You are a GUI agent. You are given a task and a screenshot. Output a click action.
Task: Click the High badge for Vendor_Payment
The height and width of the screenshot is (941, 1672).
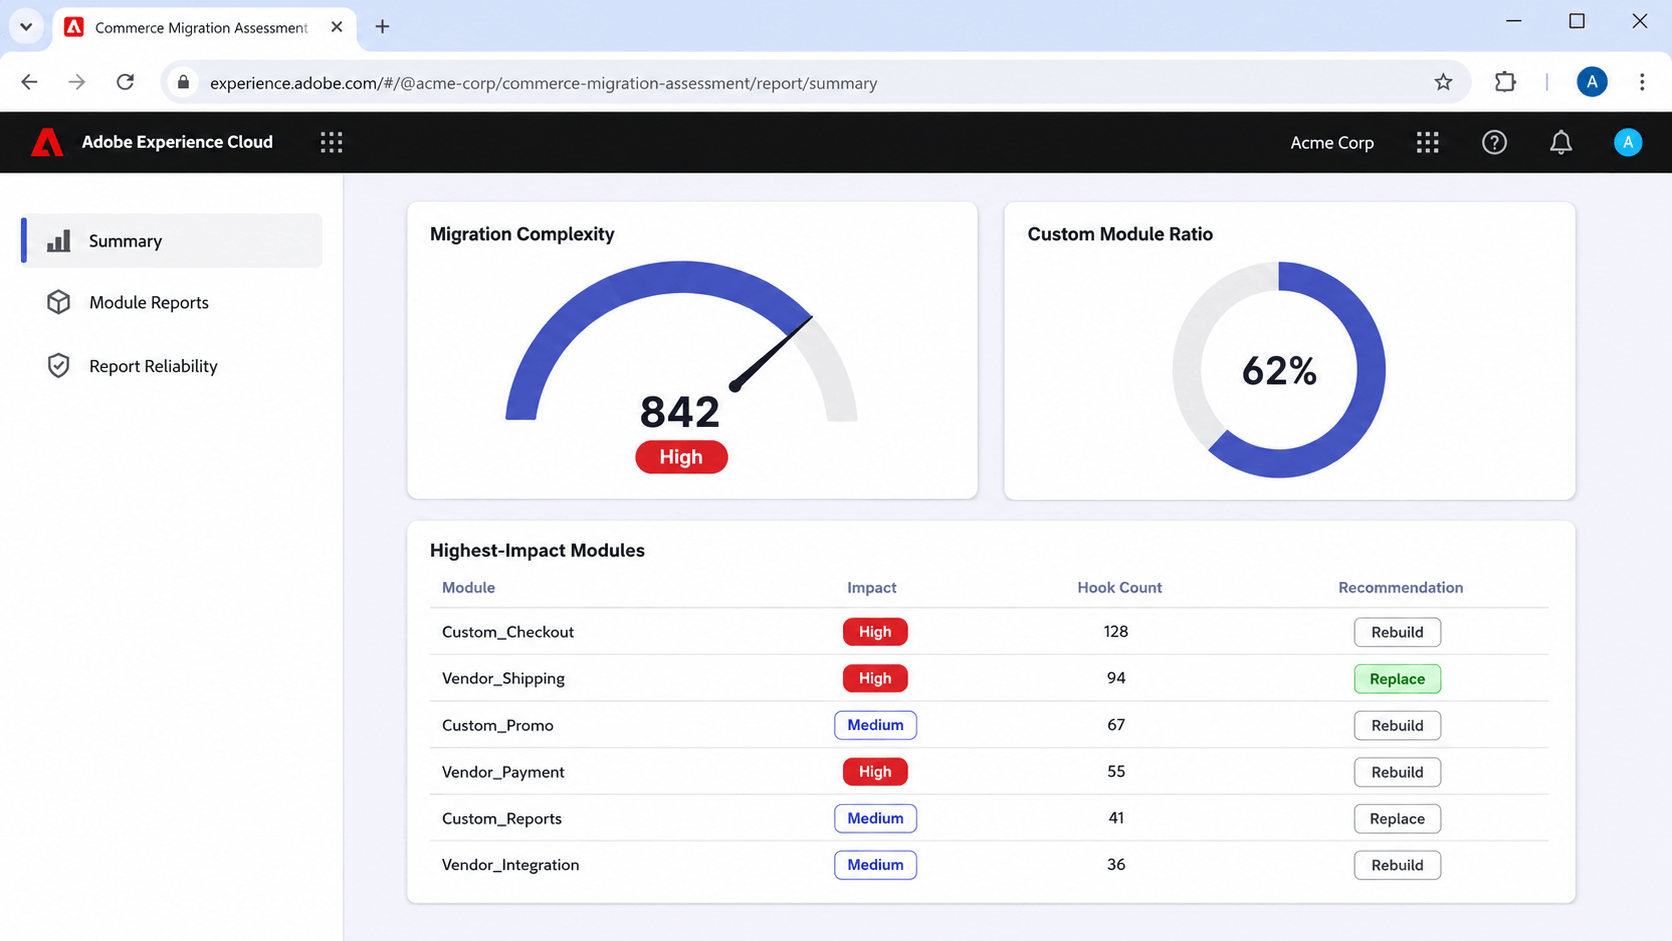pos(875,772)
